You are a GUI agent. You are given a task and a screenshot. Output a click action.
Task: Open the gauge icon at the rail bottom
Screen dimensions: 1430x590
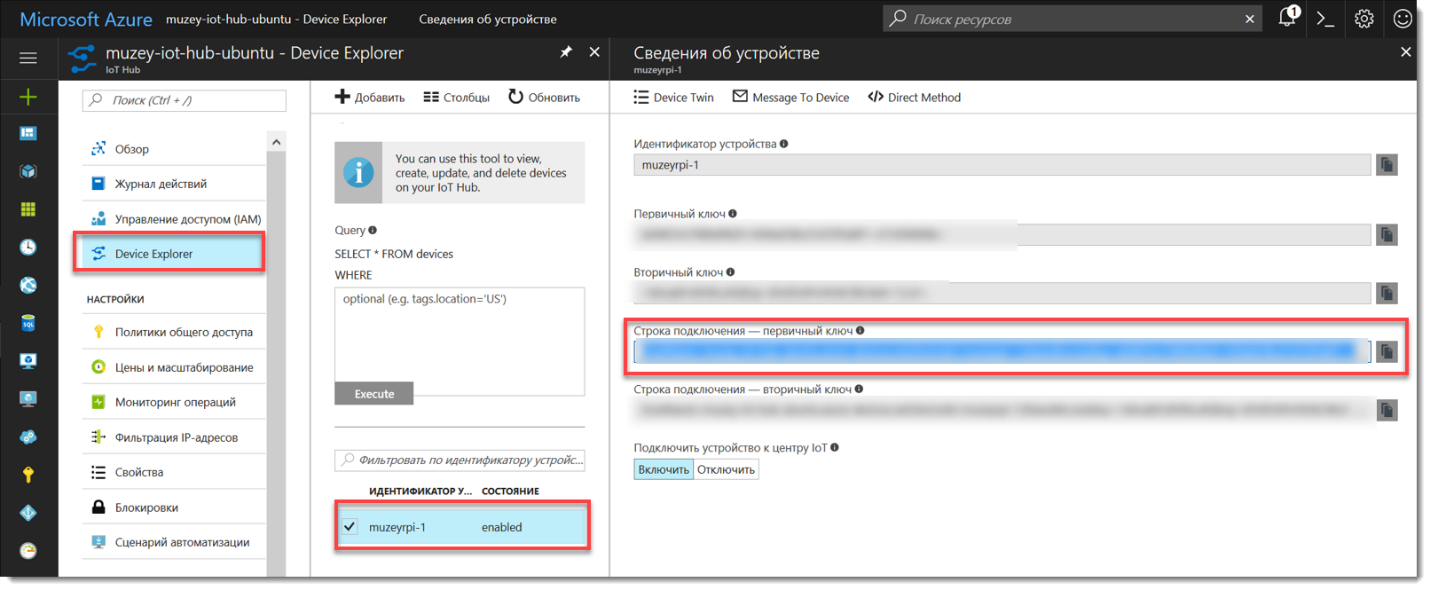(28, 551)
